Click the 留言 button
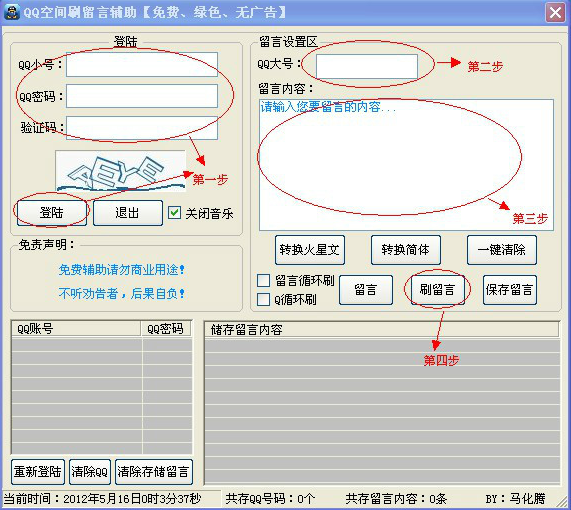This screenshot has height=510, width=571. coord(366,290)
